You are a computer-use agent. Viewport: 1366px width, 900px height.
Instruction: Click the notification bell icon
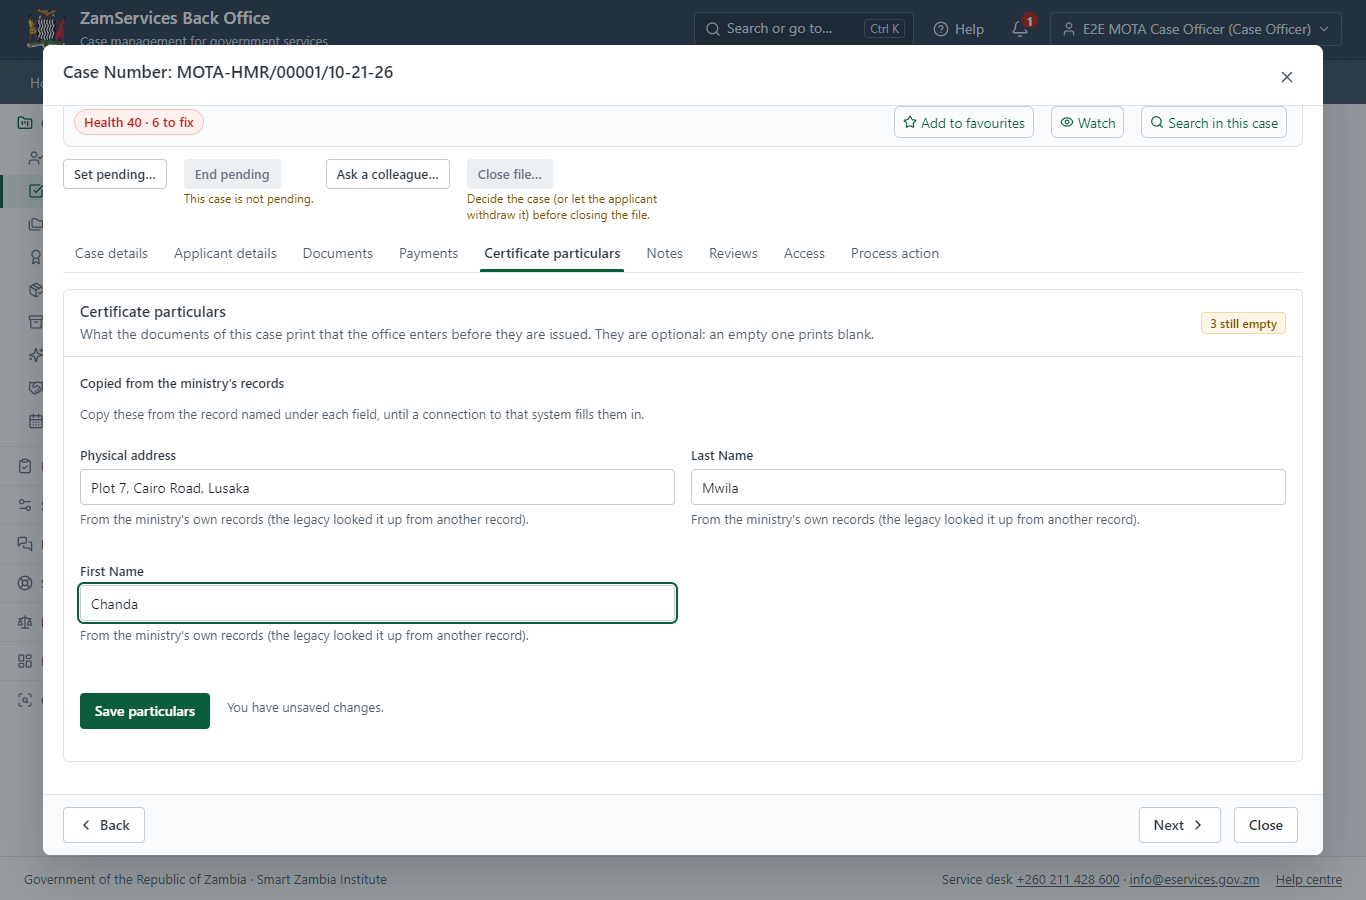click(1020, 29)
